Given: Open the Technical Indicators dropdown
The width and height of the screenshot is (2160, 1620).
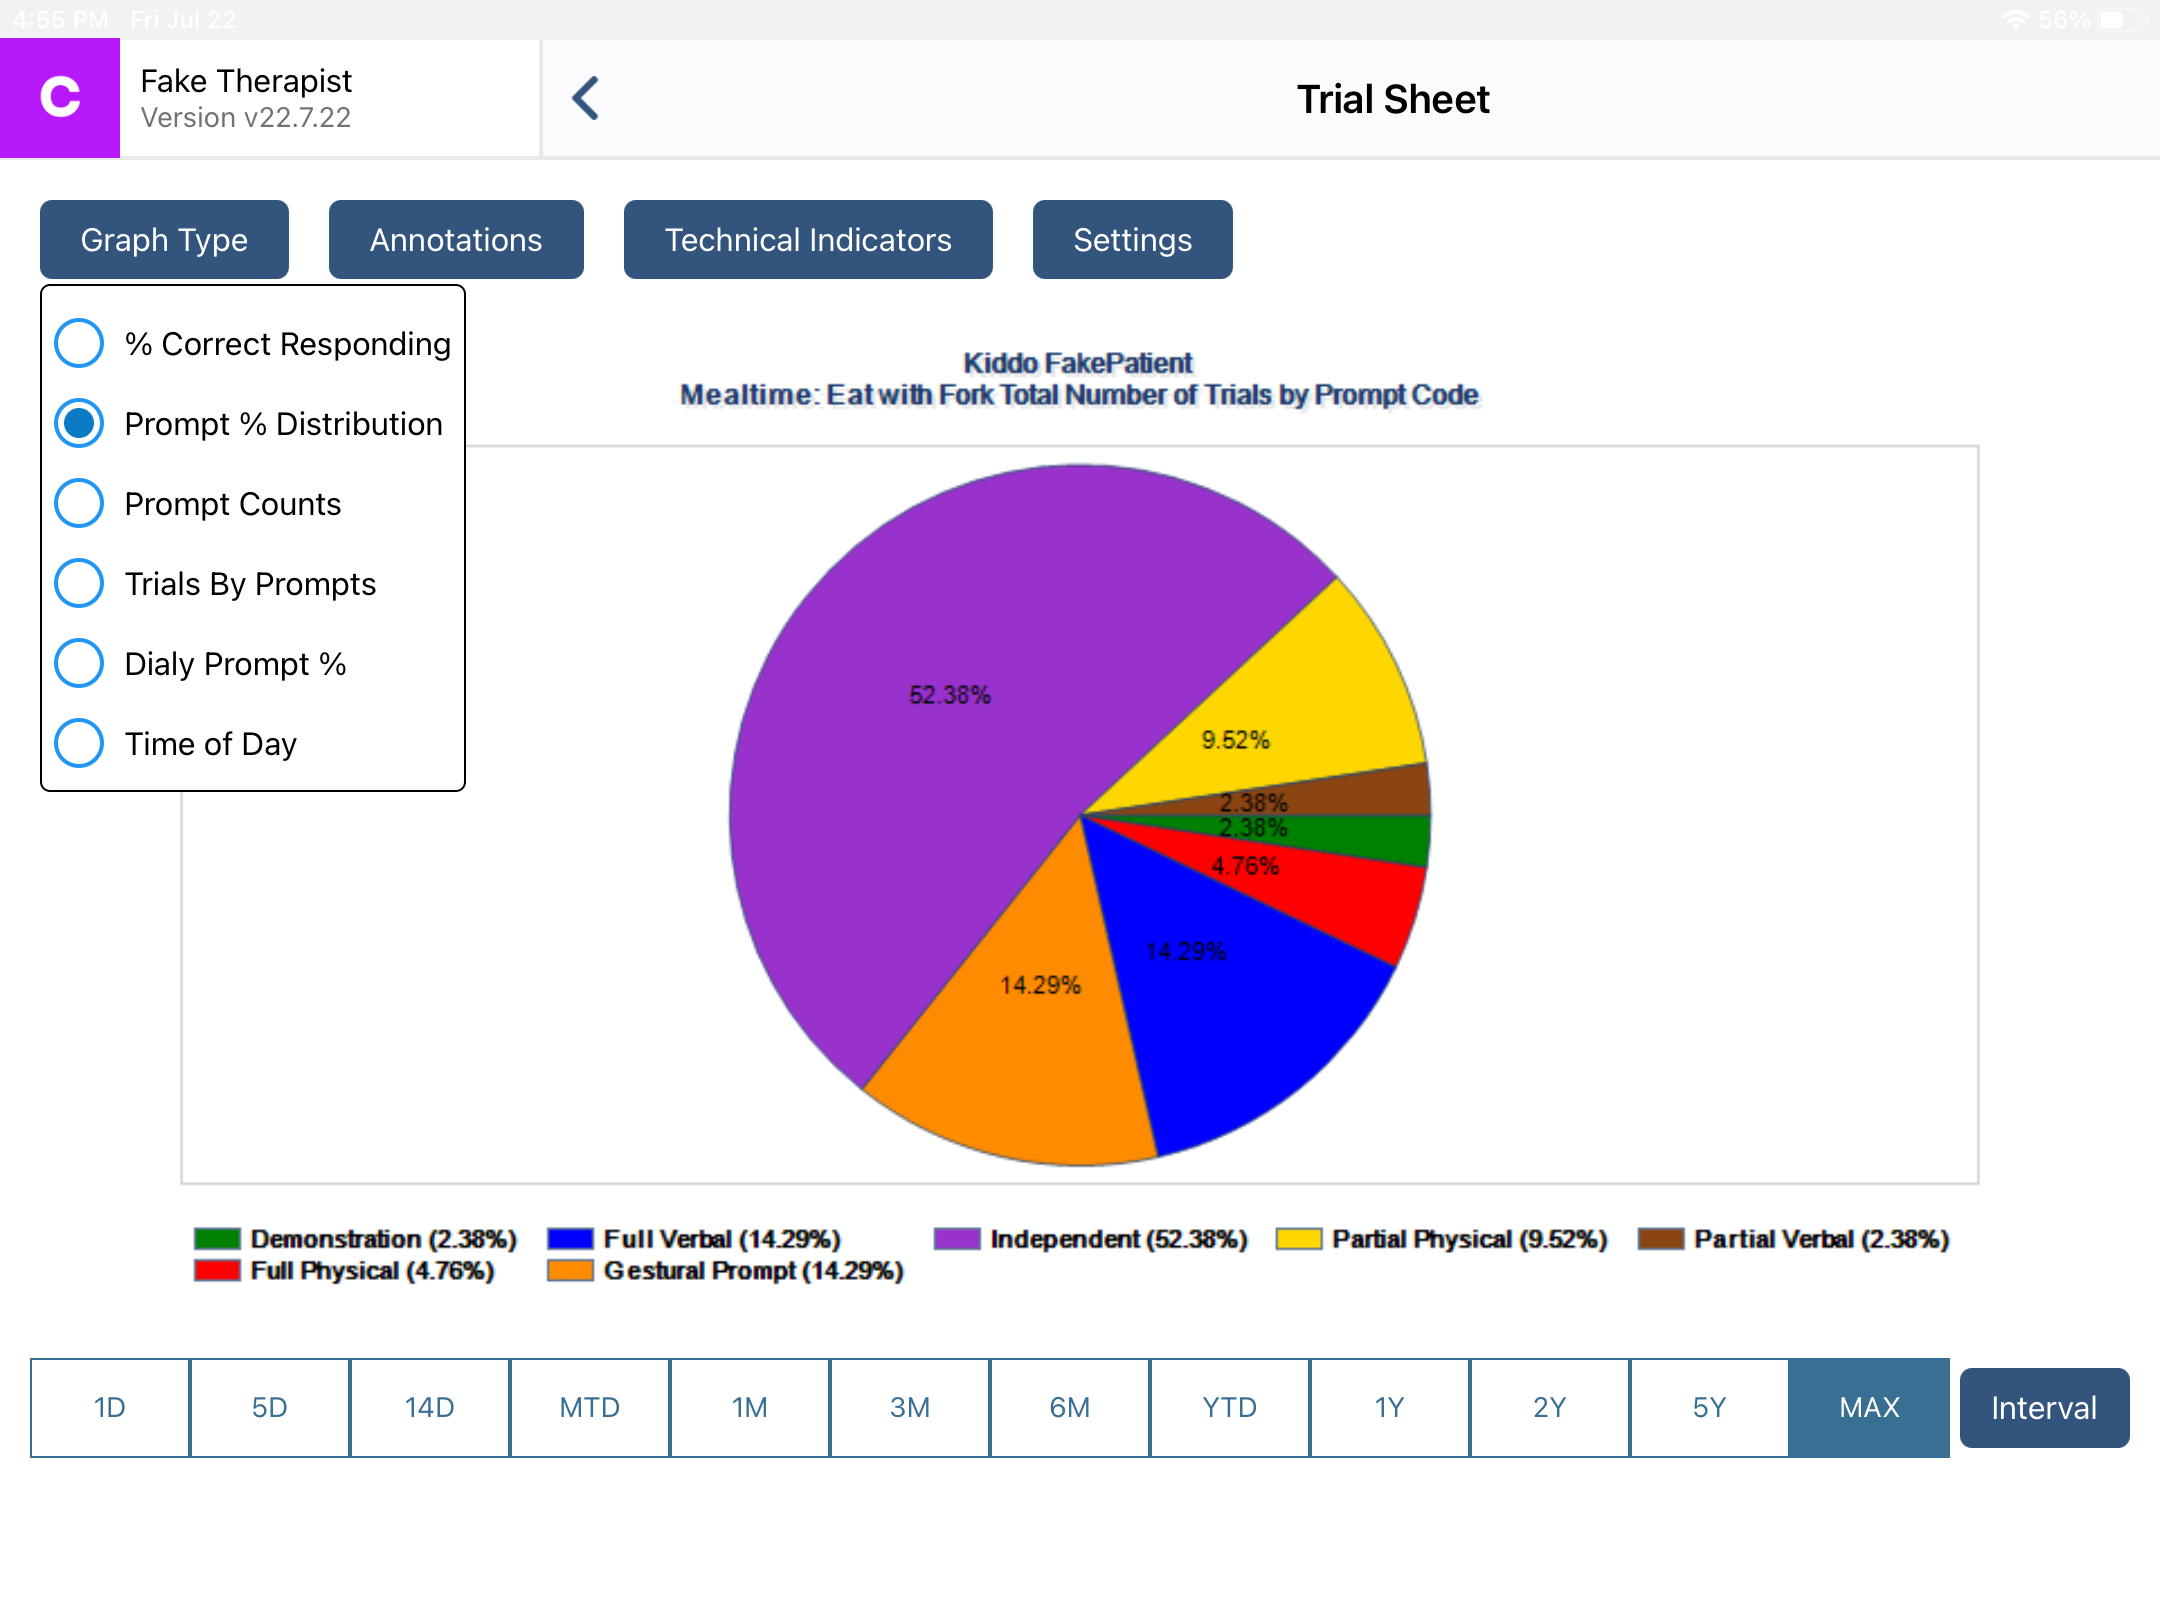Looking at the screenshot, I should pos(807,239).
